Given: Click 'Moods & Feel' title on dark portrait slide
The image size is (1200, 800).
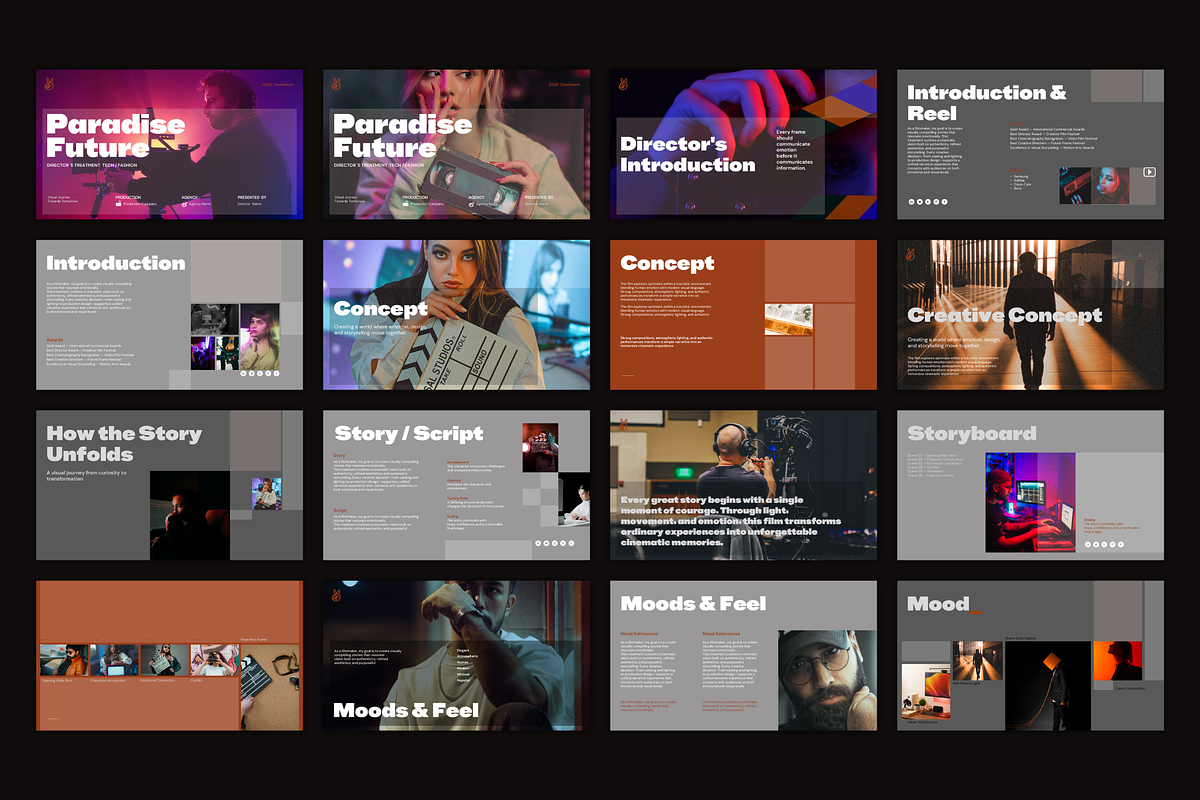Looking at the screenshot, I should (x=405, y=711).
